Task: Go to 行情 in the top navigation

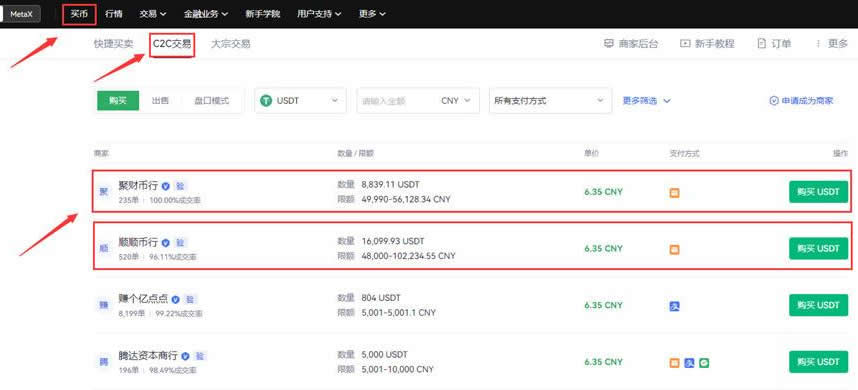Action: click(x=113, y=14)
